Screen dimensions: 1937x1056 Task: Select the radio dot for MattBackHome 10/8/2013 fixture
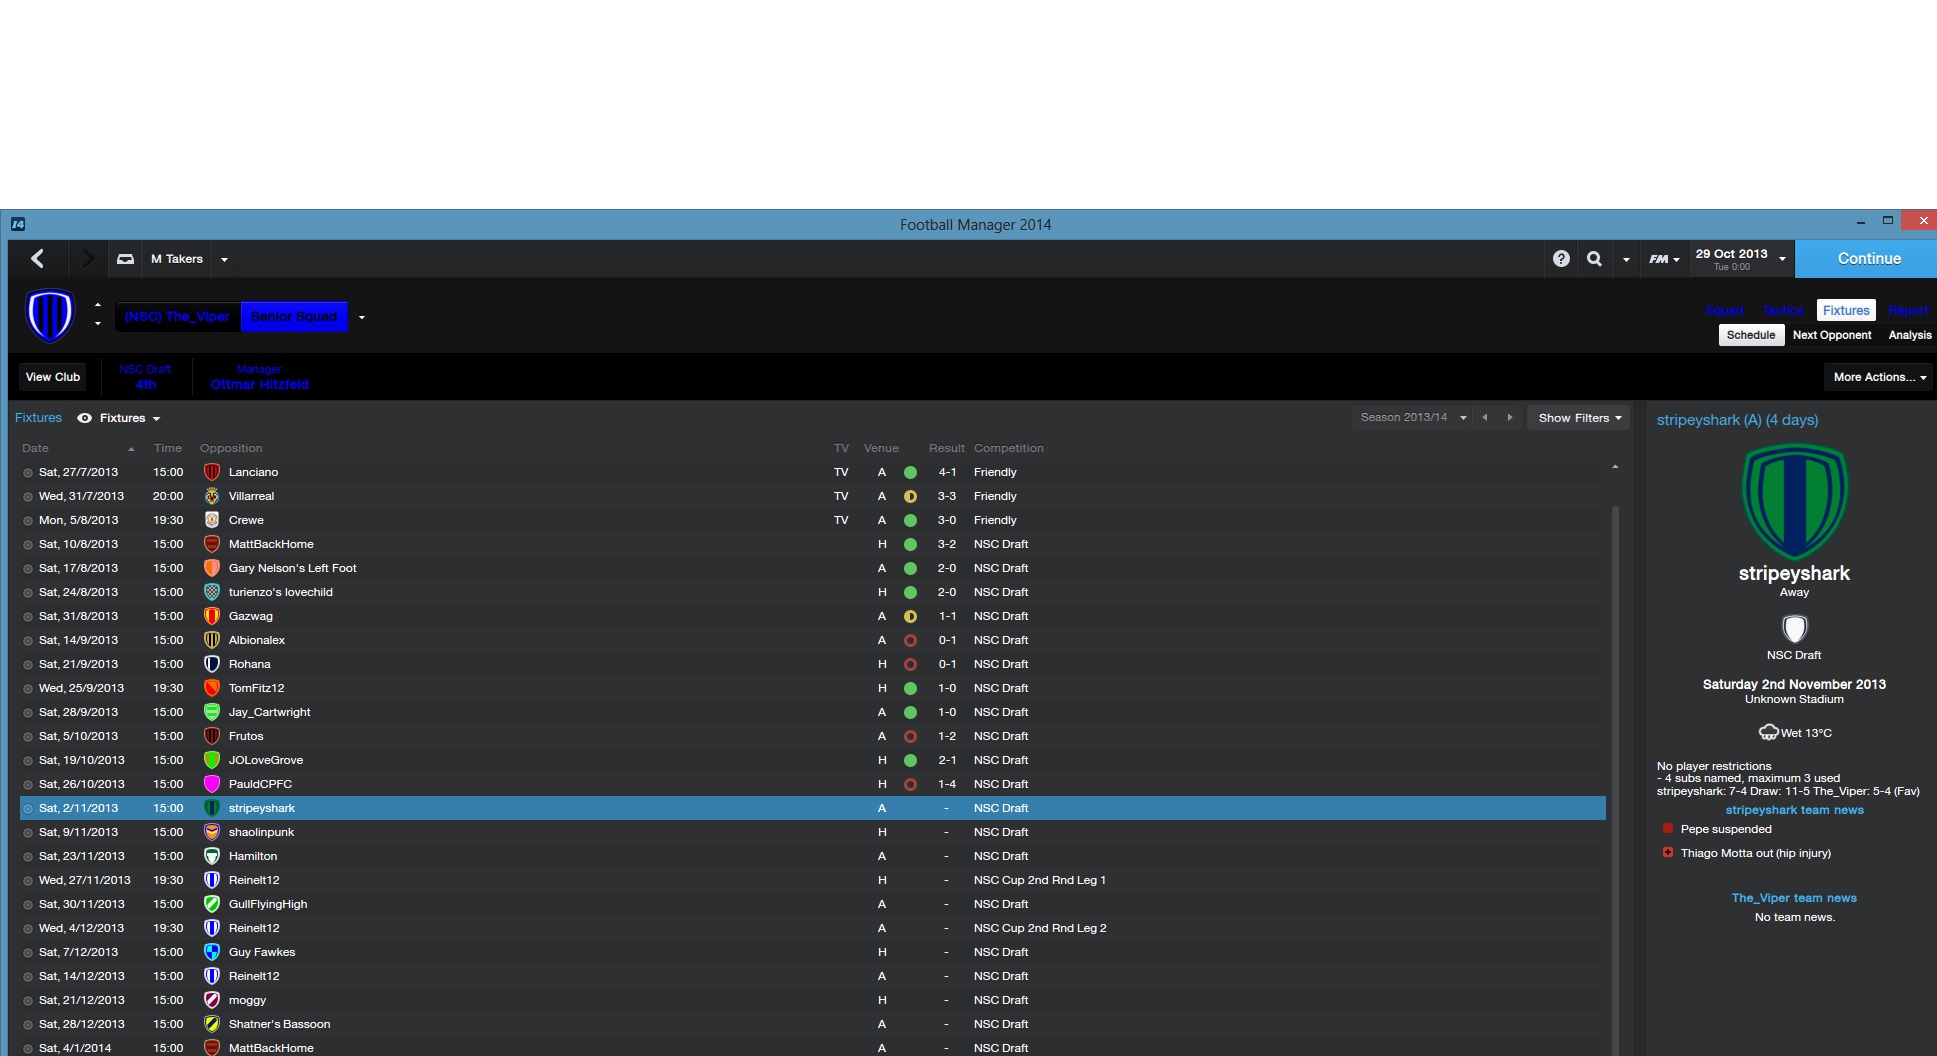[x=28, y=545]
